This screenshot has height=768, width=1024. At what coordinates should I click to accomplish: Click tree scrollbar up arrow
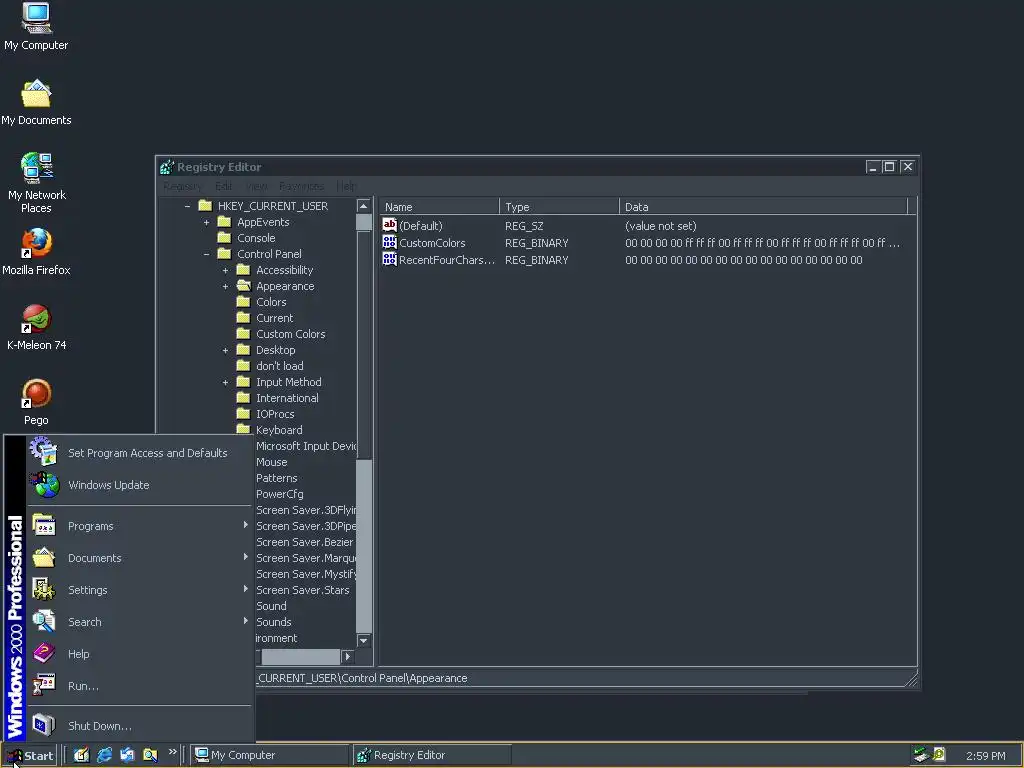click(364, 206)
